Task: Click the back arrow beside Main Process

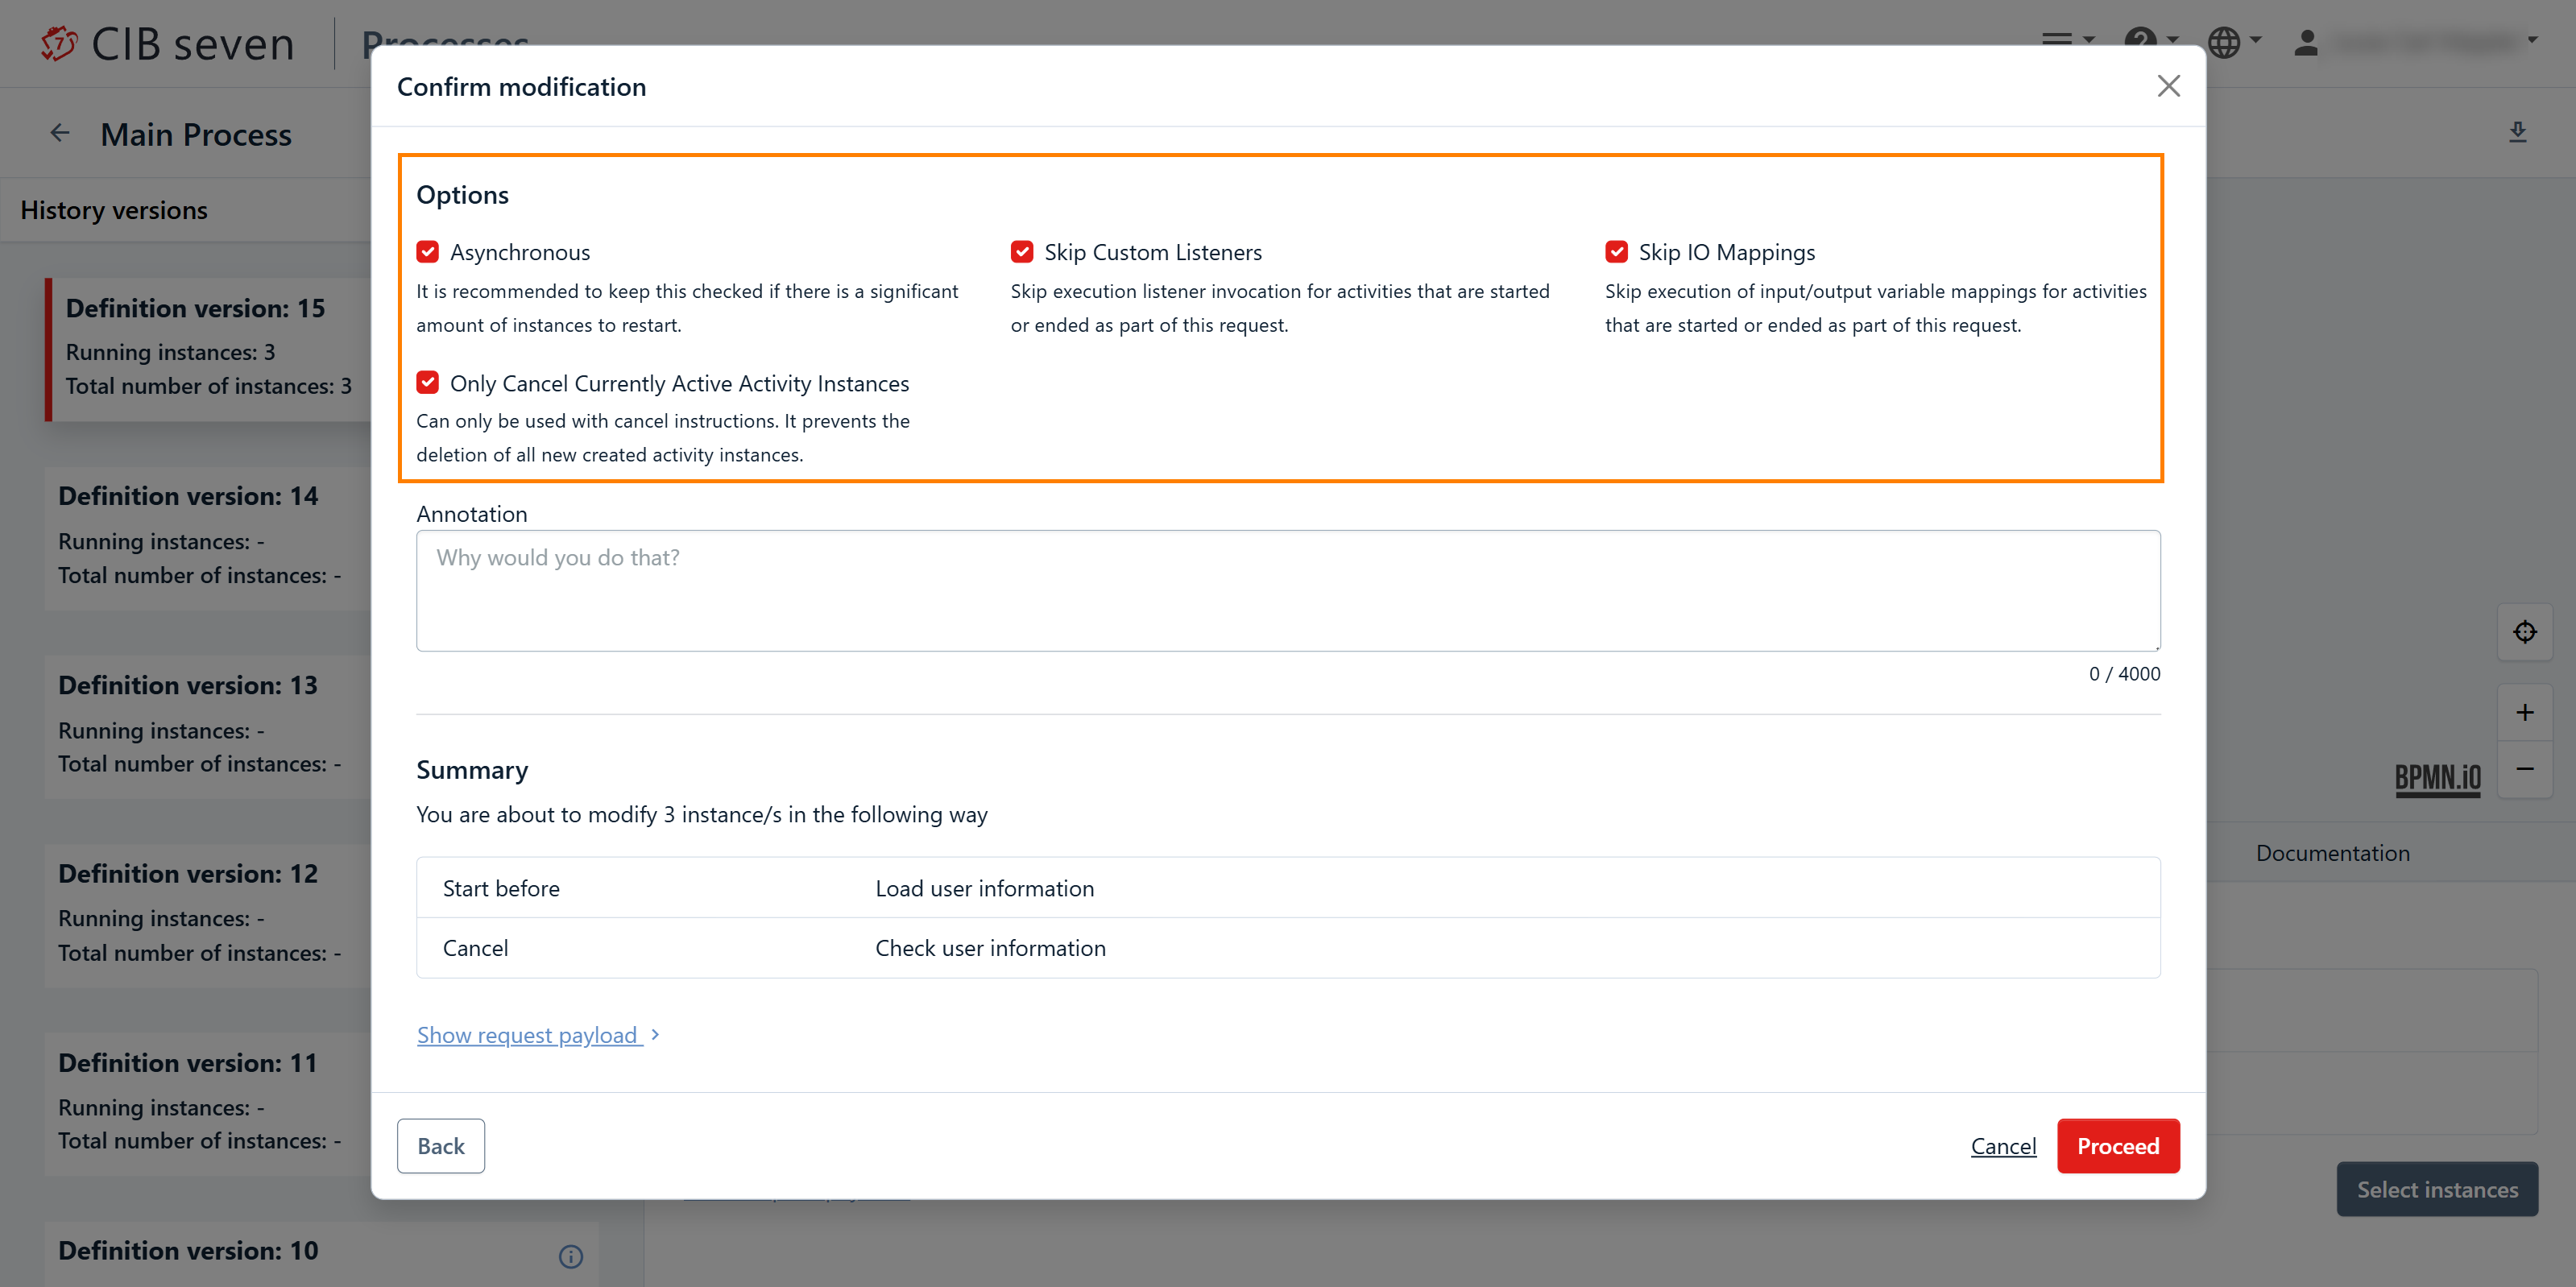Action: coord(60,133)
